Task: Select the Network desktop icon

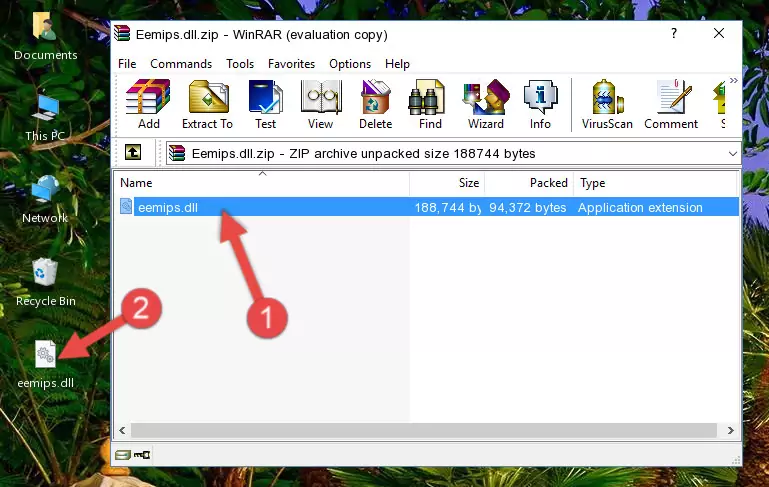Action: coord(45,200)
